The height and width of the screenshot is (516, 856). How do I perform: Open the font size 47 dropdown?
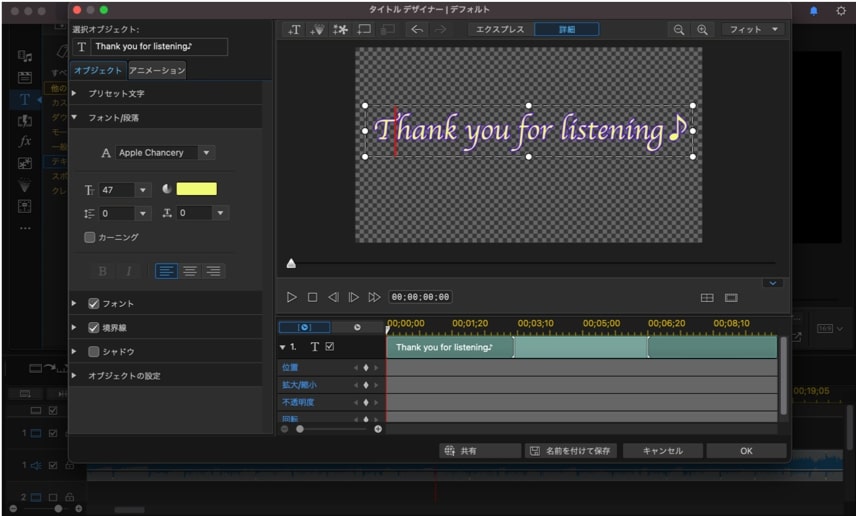pyautogui.click(x=142, y=190)
